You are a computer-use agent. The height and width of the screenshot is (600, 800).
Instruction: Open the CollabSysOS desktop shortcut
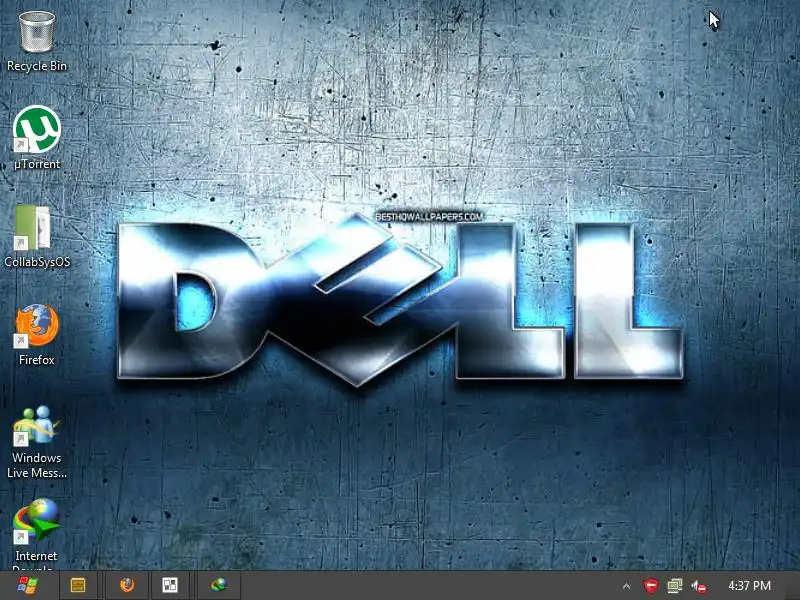coord(33,227)
